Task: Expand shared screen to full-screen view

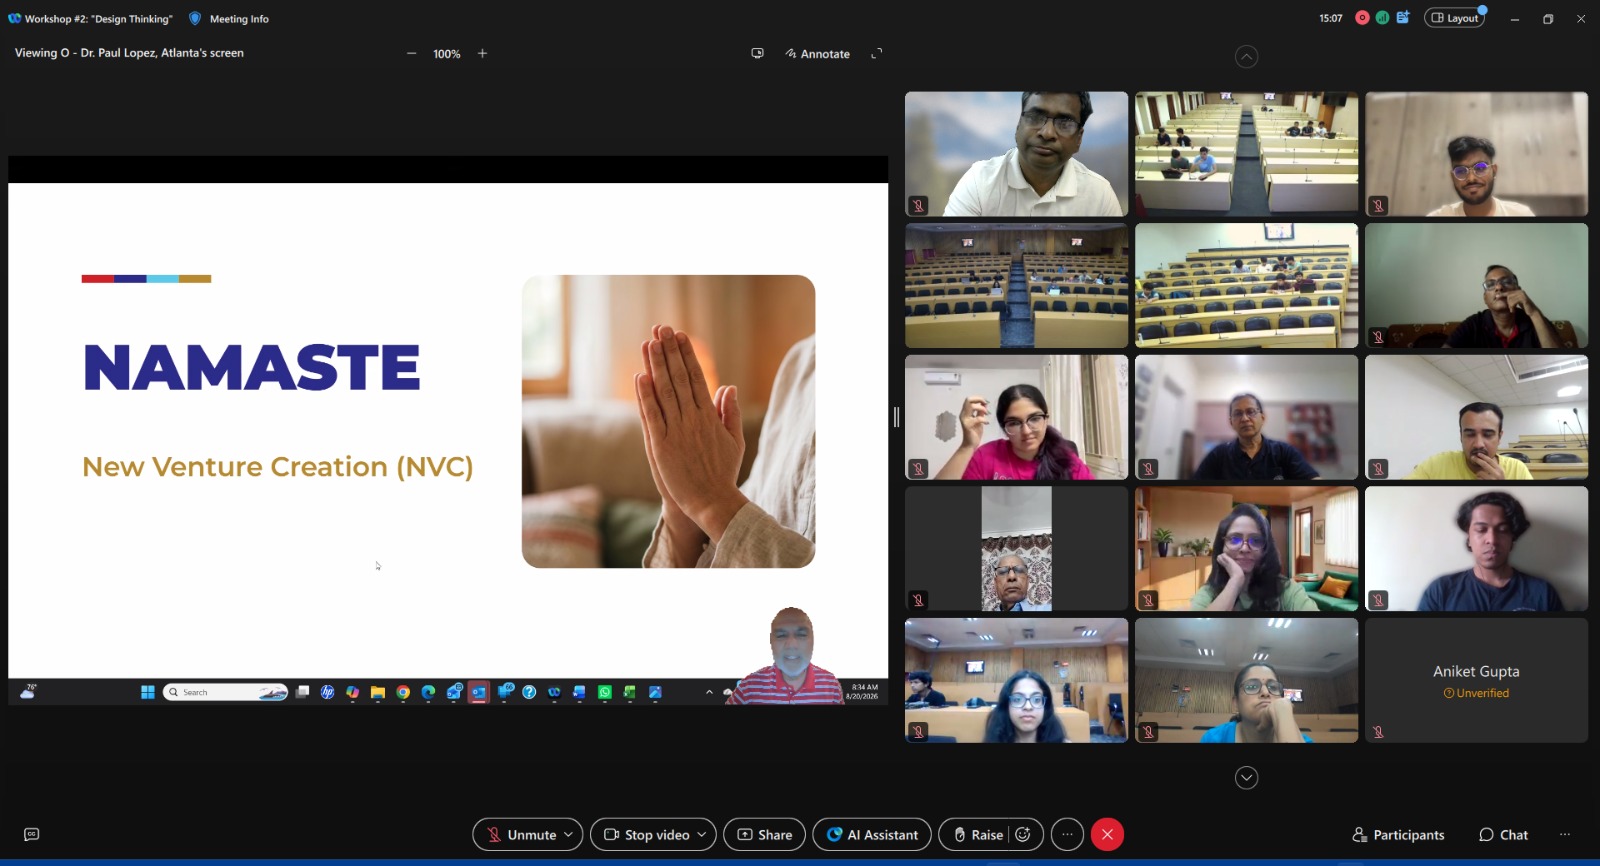Action: 877,54
